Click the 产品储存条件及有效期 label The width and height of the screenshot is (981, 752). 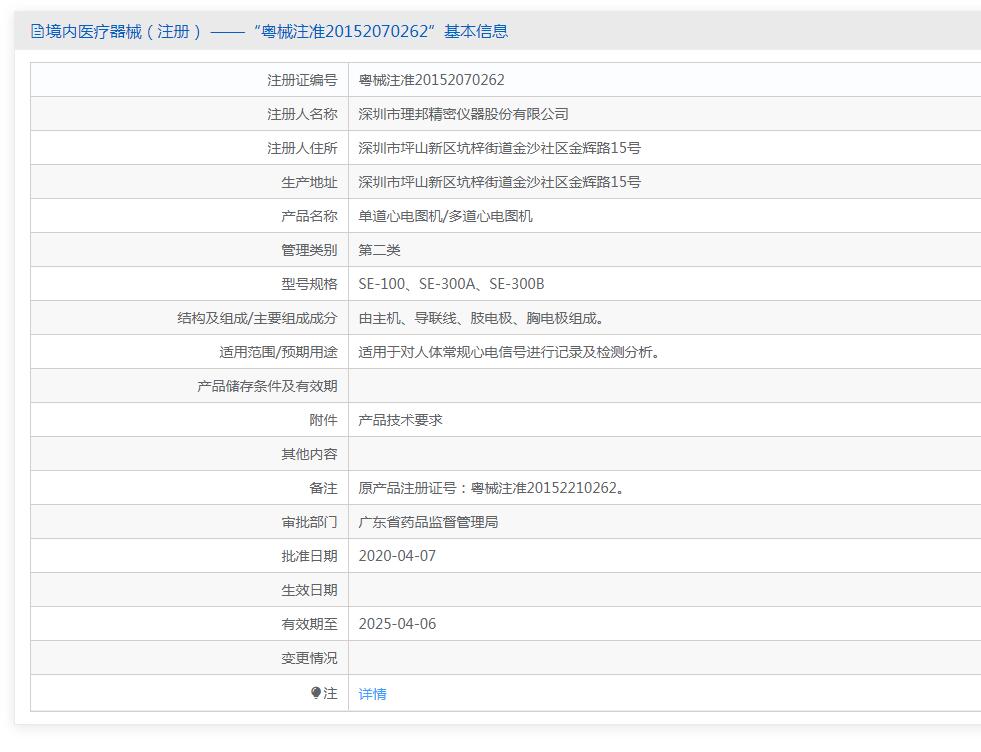point(267,386)
